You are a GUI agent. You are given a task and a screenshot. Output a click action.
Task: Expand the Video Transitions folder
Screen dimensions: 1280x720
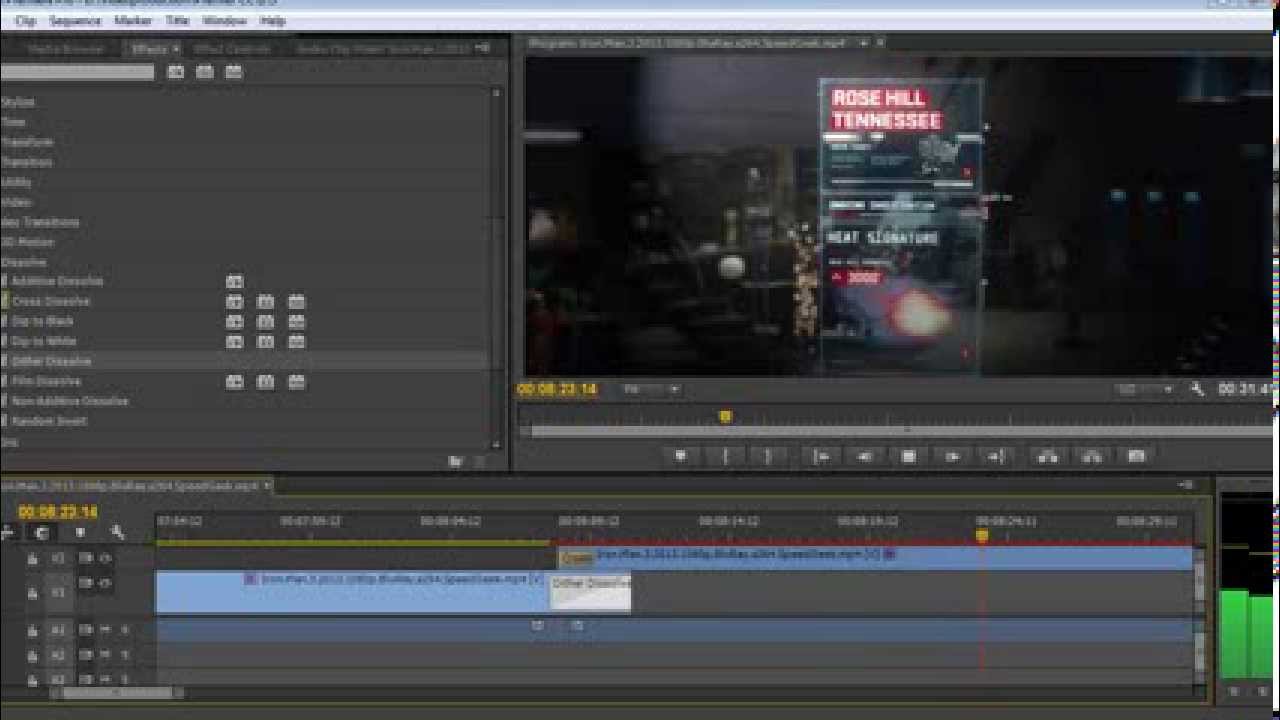tap(40, 222)
